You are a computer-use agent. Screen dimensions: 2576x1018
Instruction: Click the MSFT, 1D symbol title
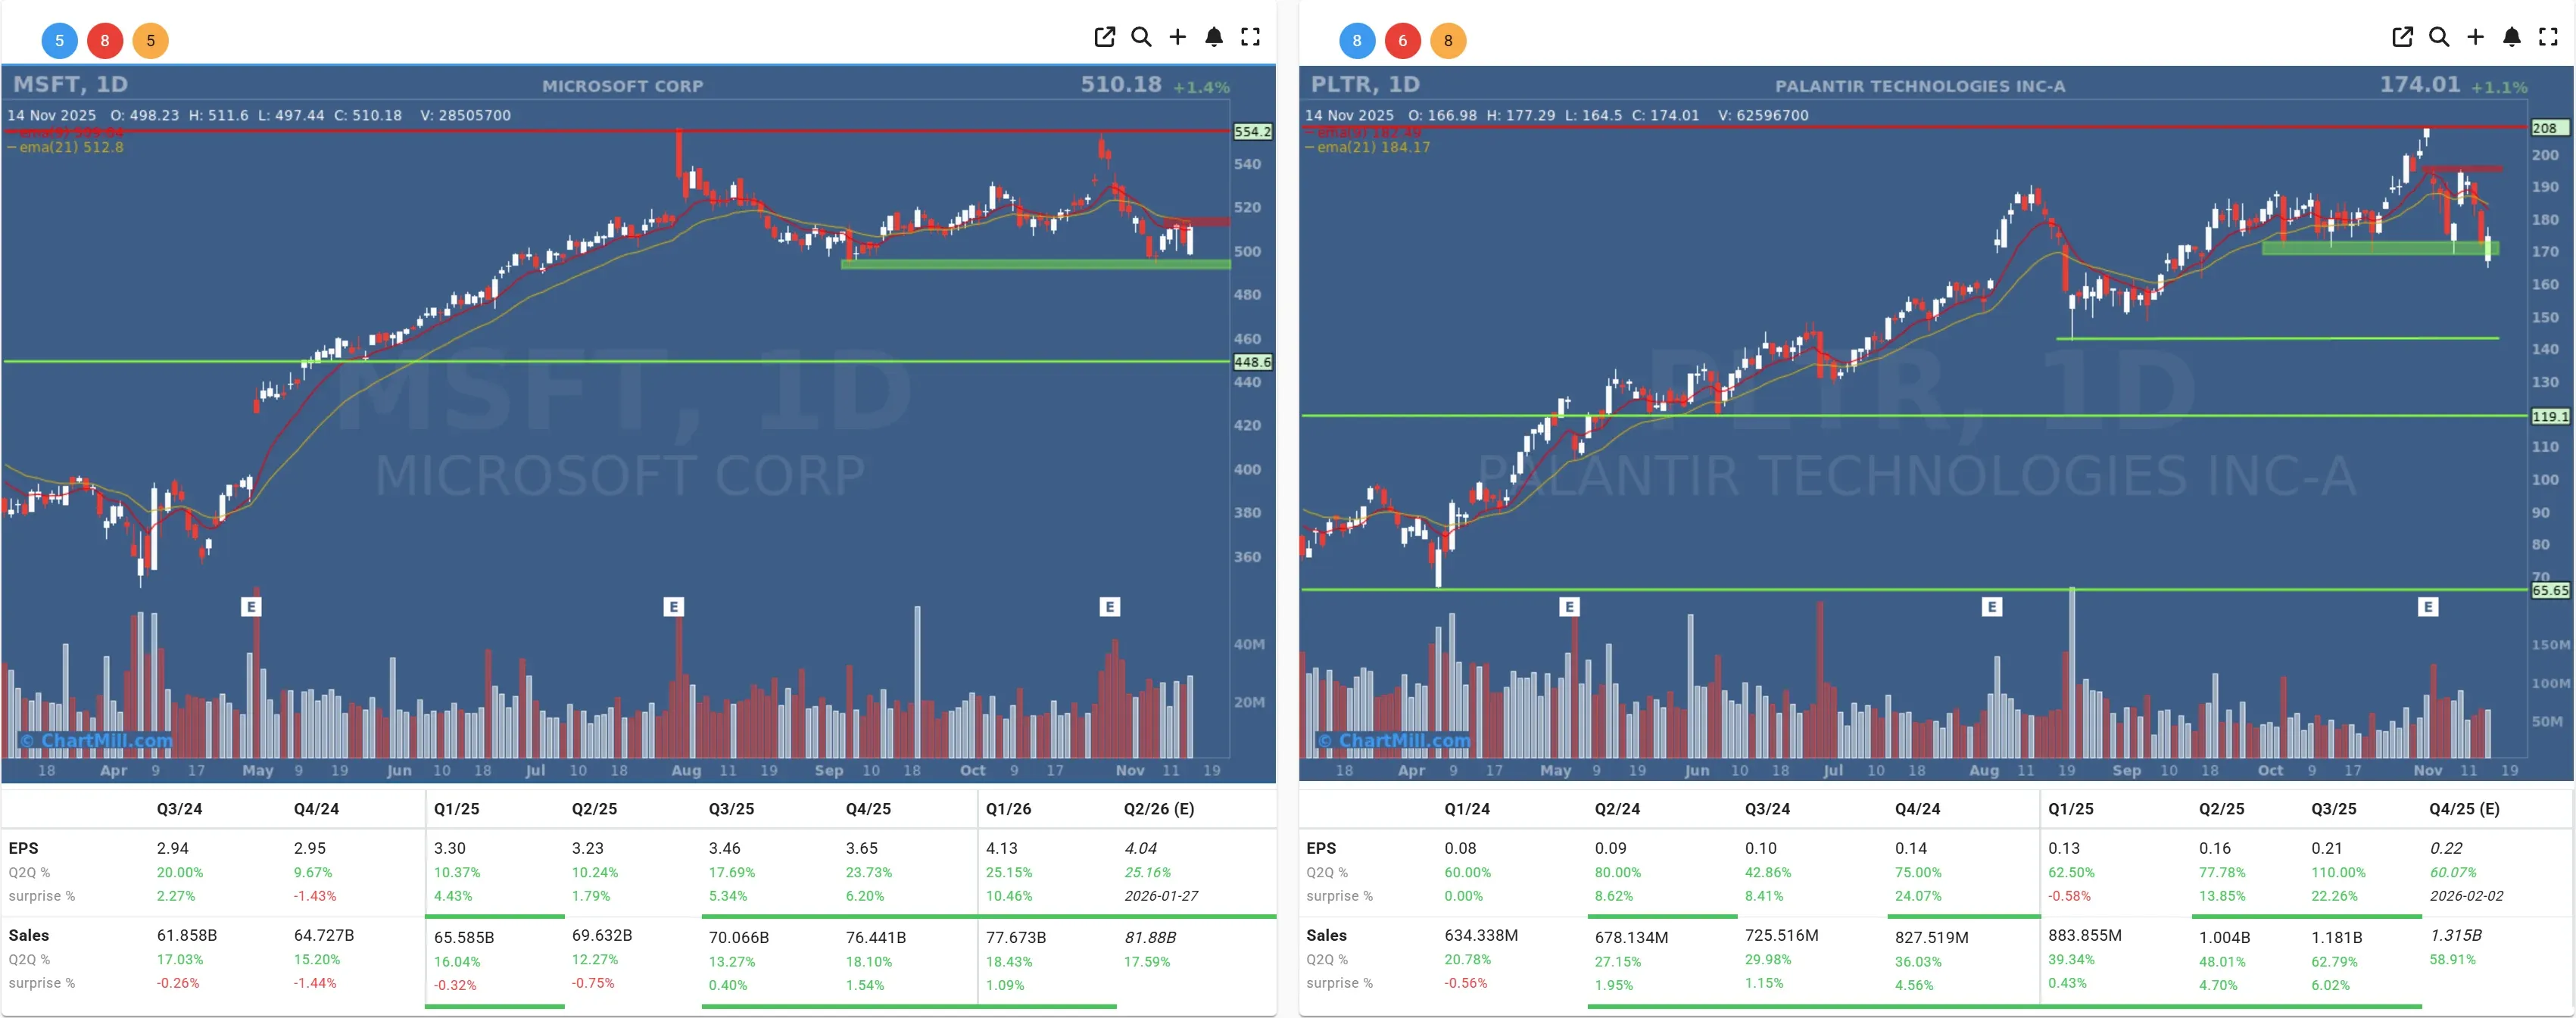71,85
